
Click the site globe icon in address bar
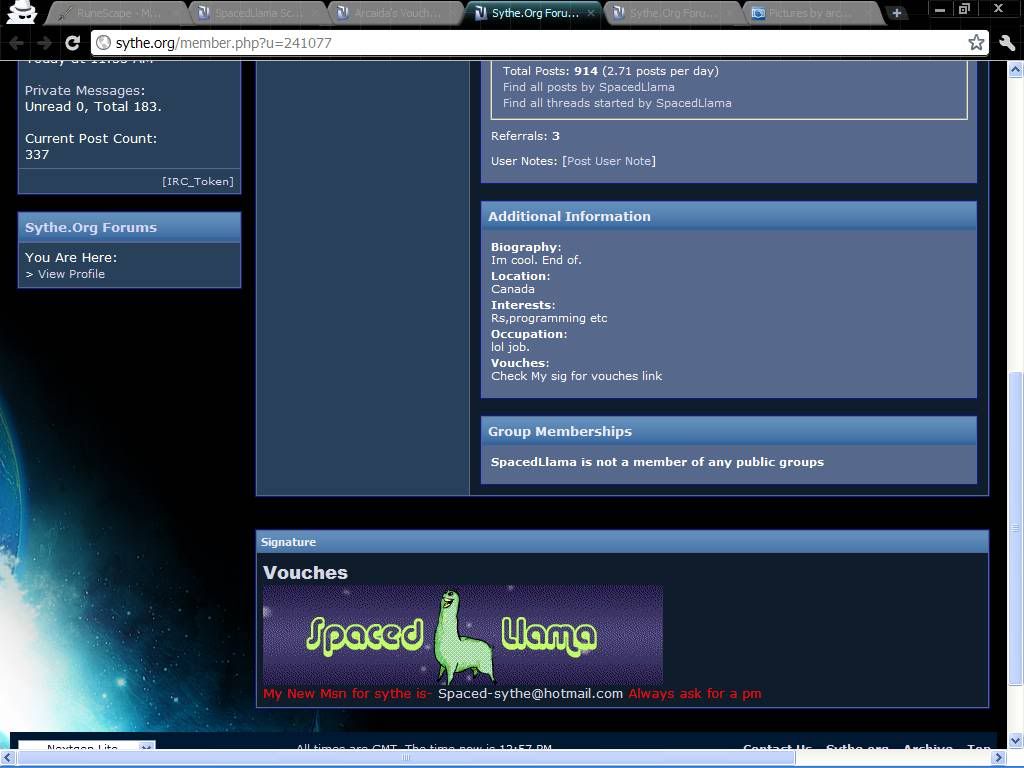103,43
